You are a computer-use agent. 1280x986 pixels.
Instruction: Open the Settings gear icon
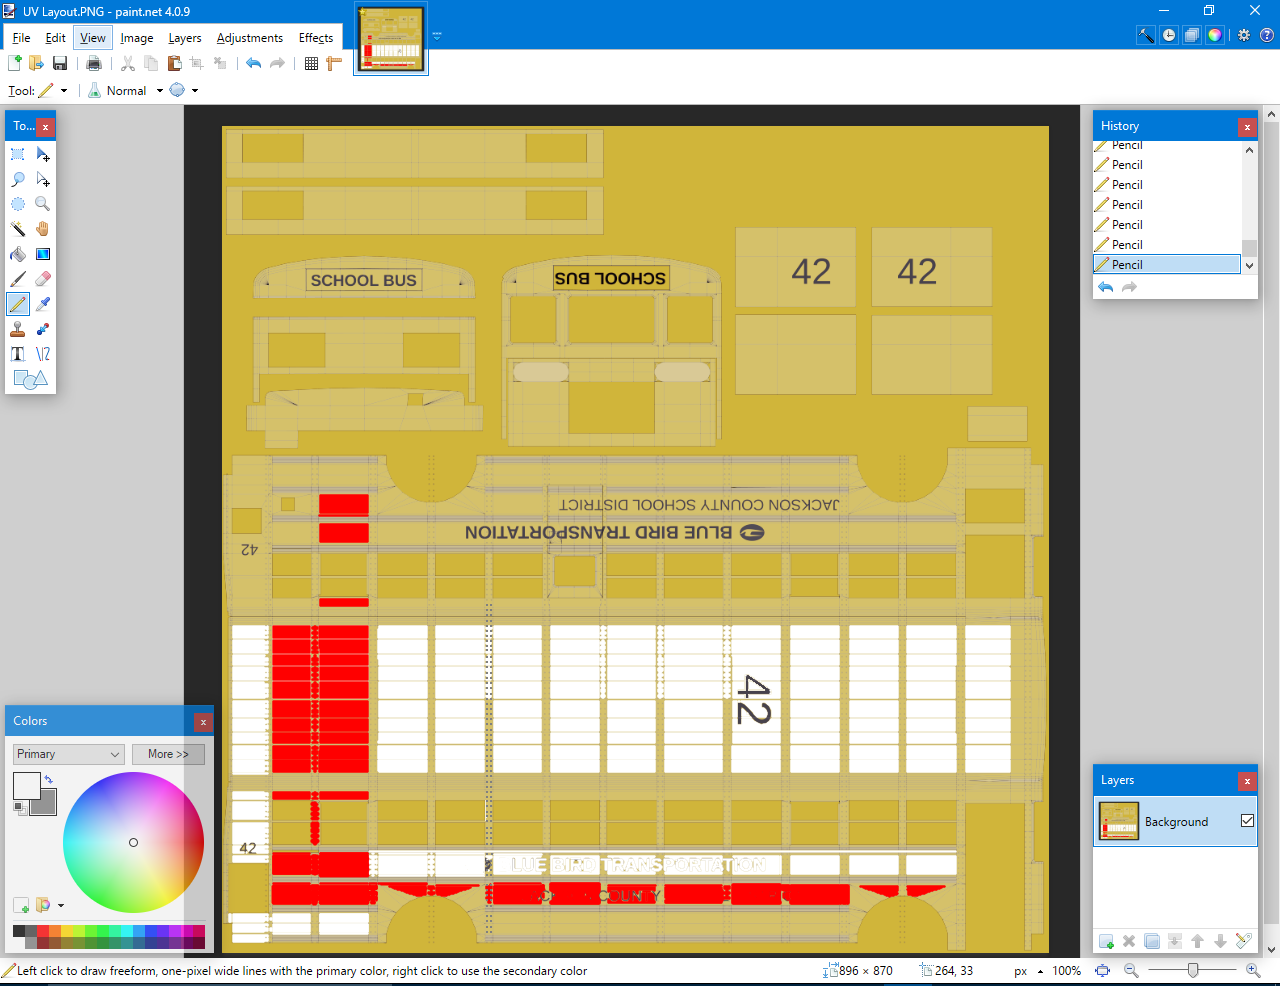tap(1244, 35)
